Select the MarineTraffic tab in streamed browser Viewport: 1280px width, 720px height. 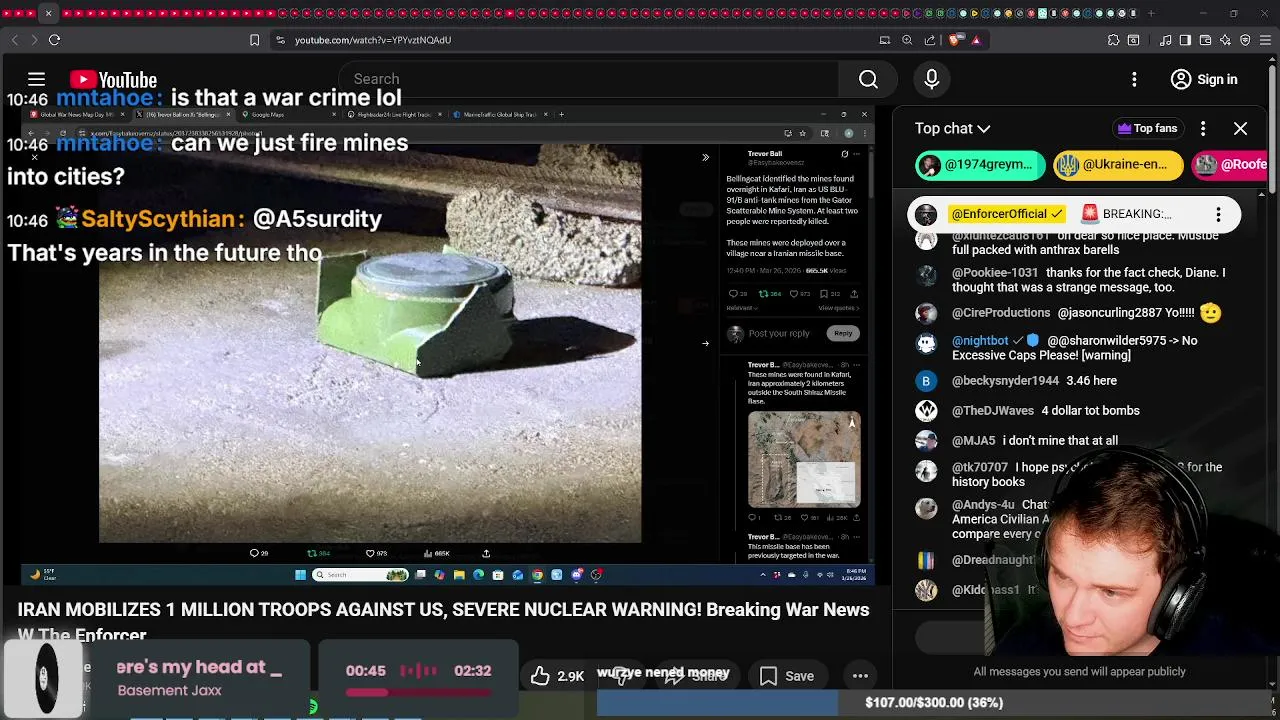coord(497,114)
